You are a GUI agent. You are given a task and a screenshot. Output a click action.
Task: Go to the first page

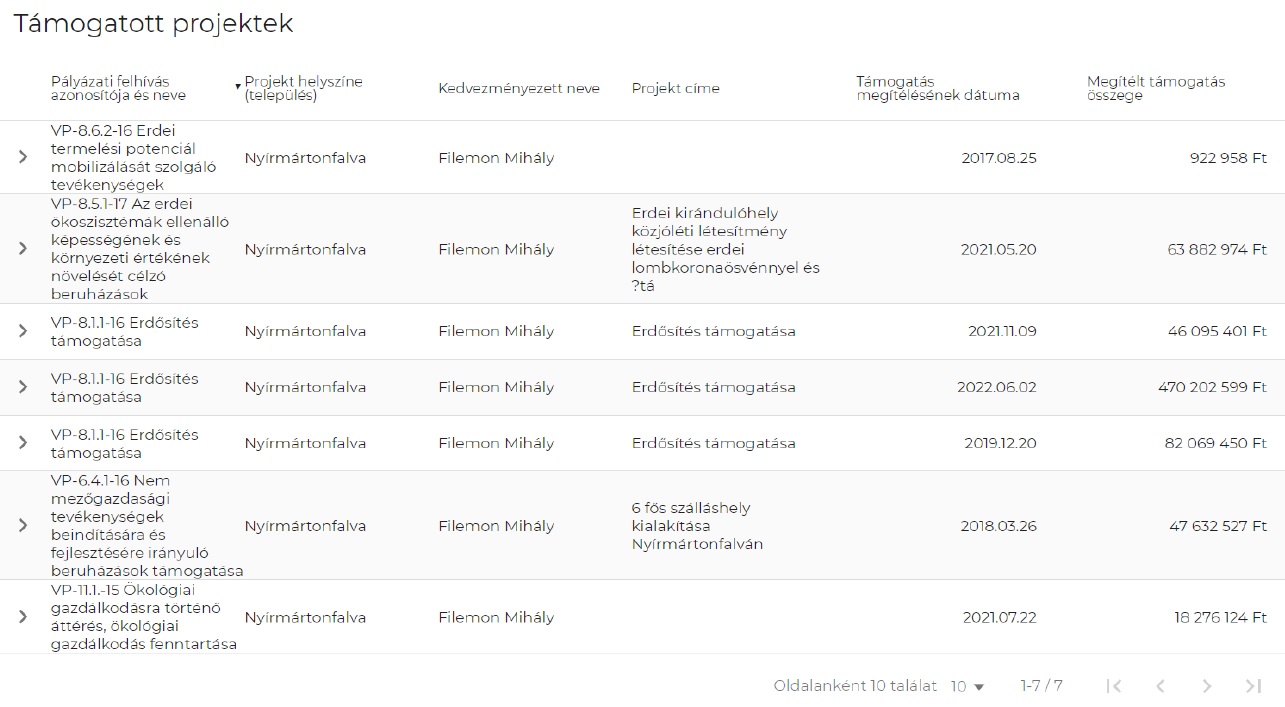[x=1114, y=686]
